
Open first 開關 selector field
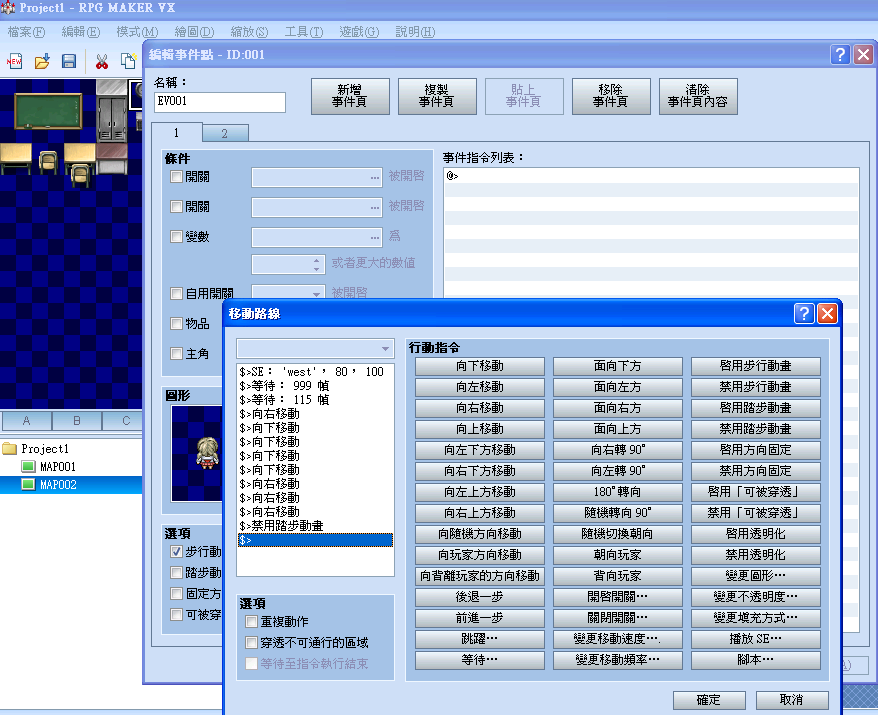317,177
